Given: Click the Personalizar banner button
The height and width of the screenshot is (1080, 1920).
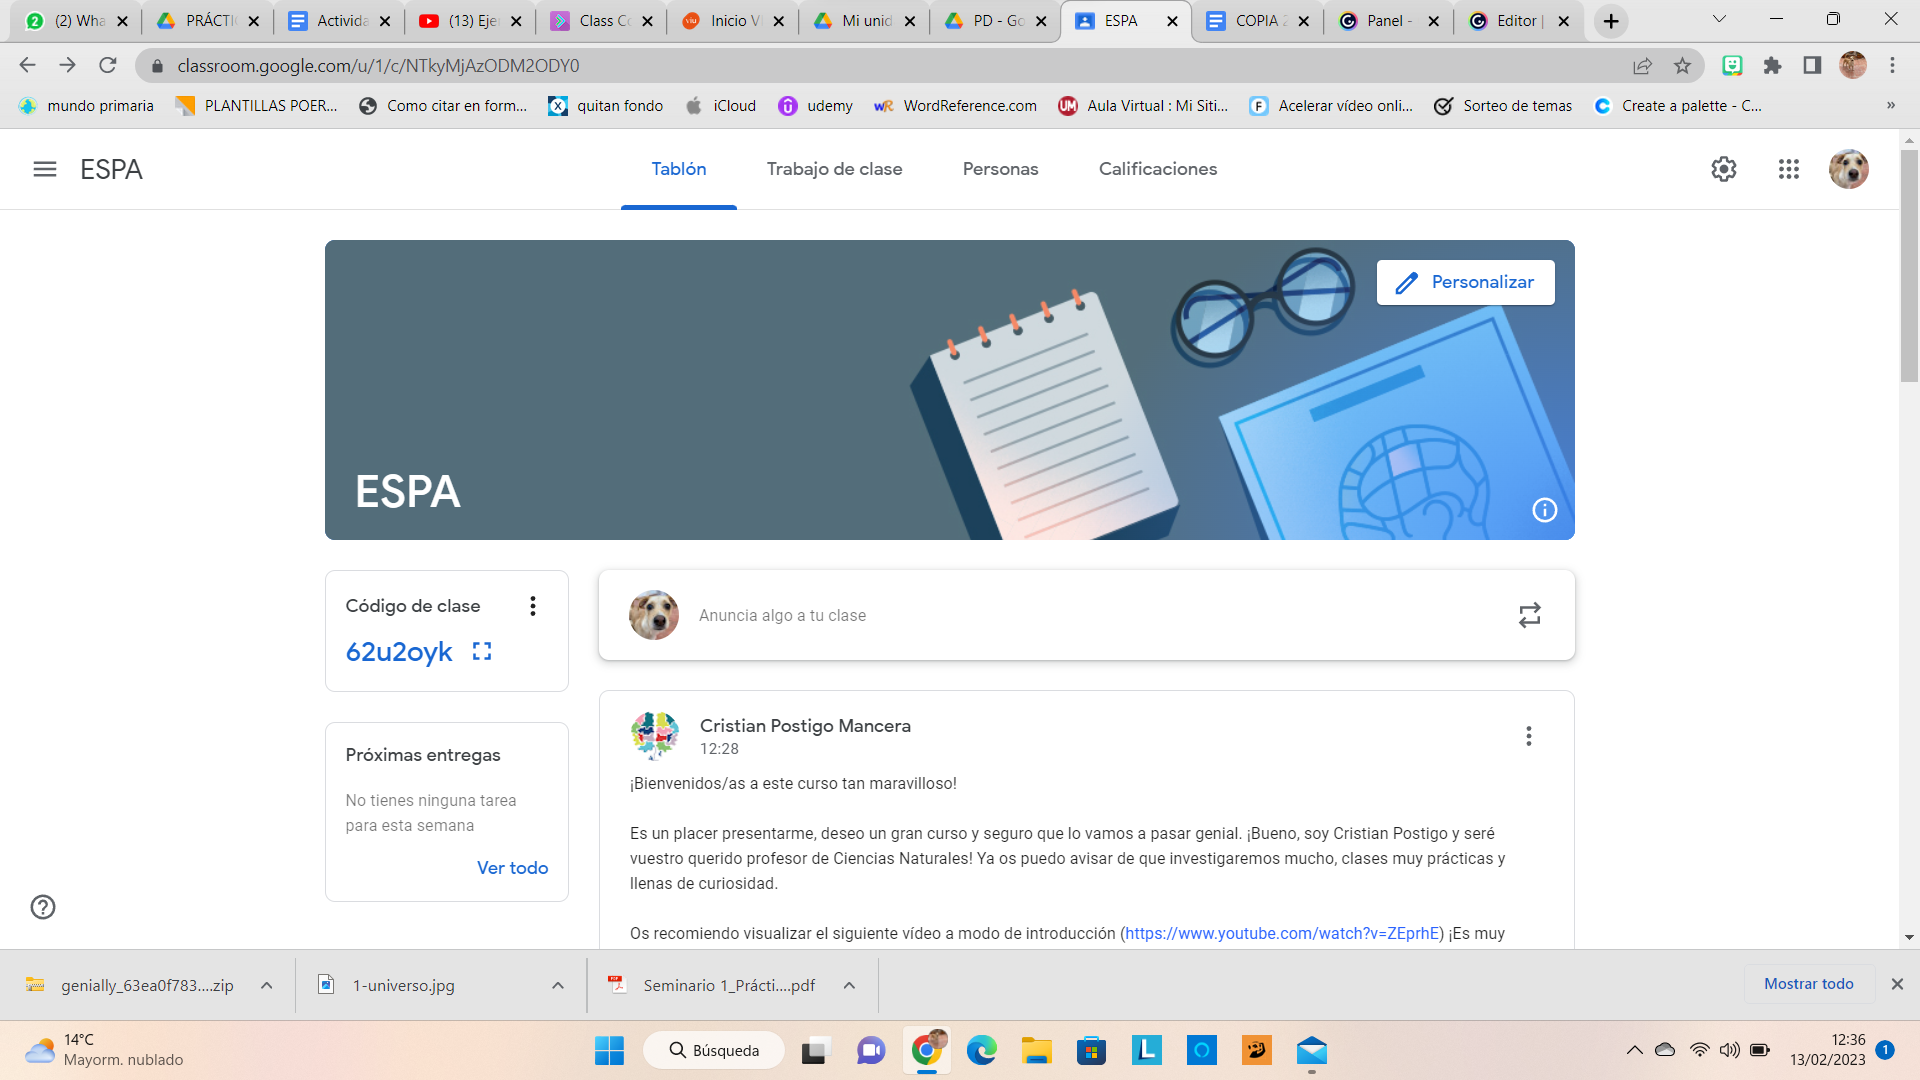Looking at the screenshot, I should tap(1465, 282).
